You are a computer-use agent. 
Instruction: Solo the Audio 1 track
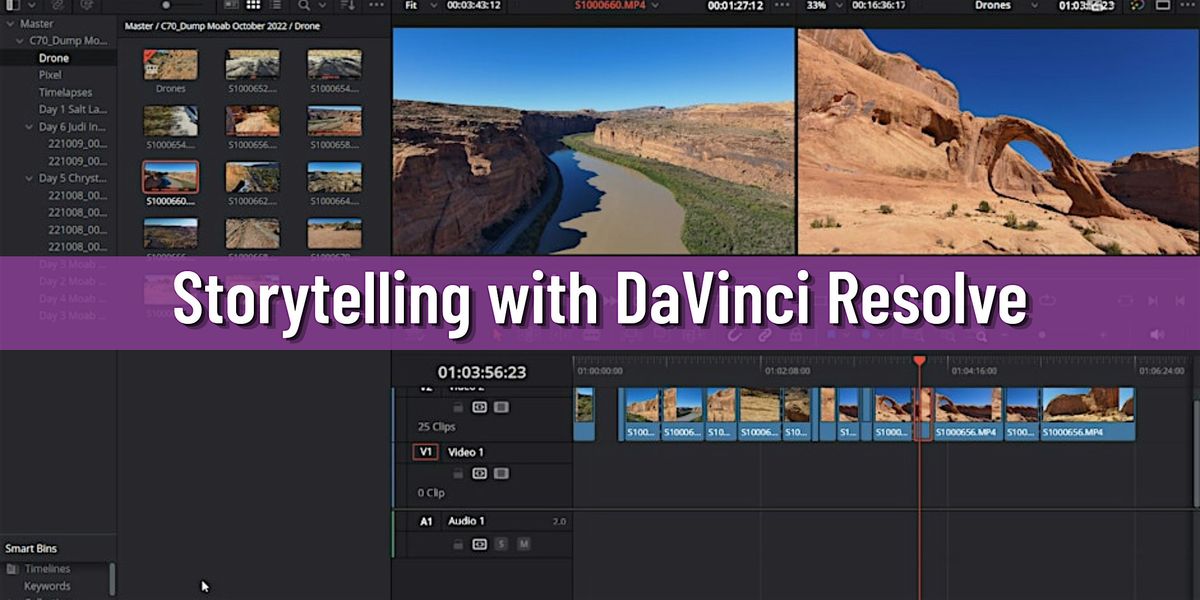pyautogui.click(x=502, y=544)
